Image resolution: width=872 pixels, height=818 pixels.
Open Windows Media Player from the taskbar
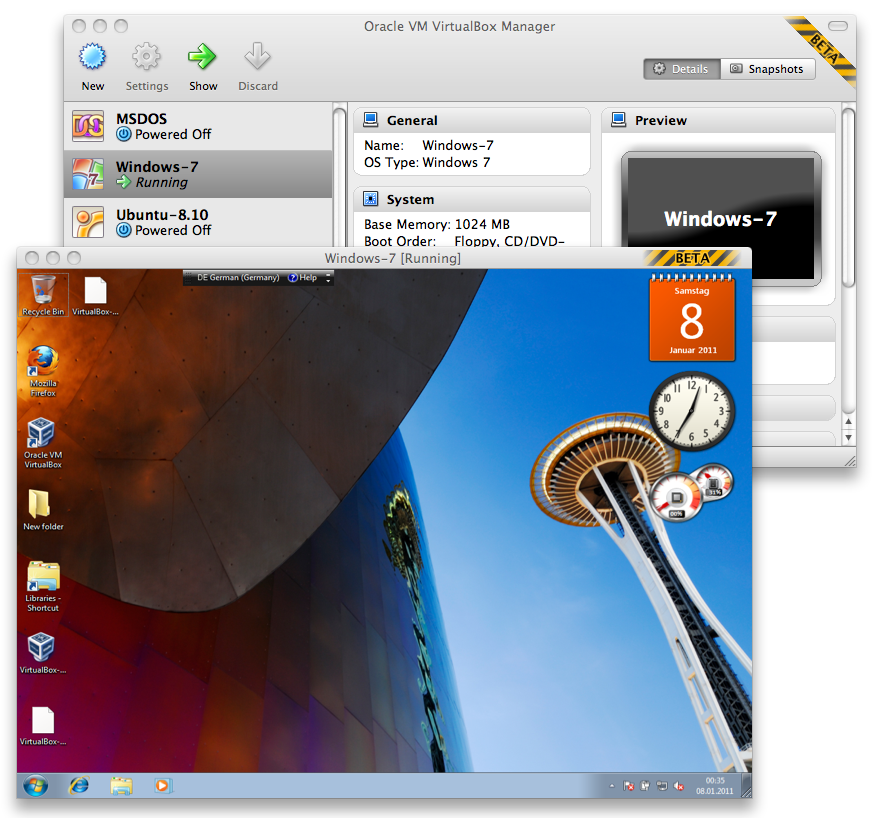click(162, 786)
